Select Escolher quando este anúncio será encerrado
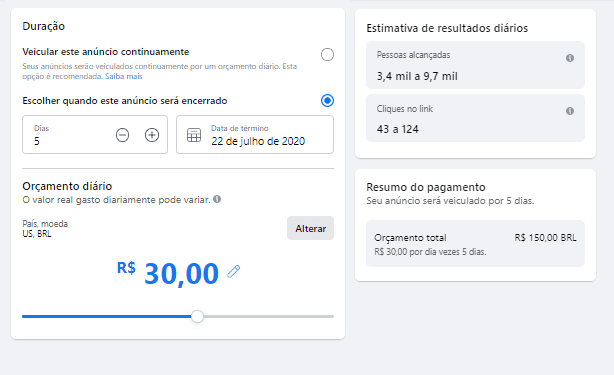Viewport: 614px width, 375px height. 327,101
